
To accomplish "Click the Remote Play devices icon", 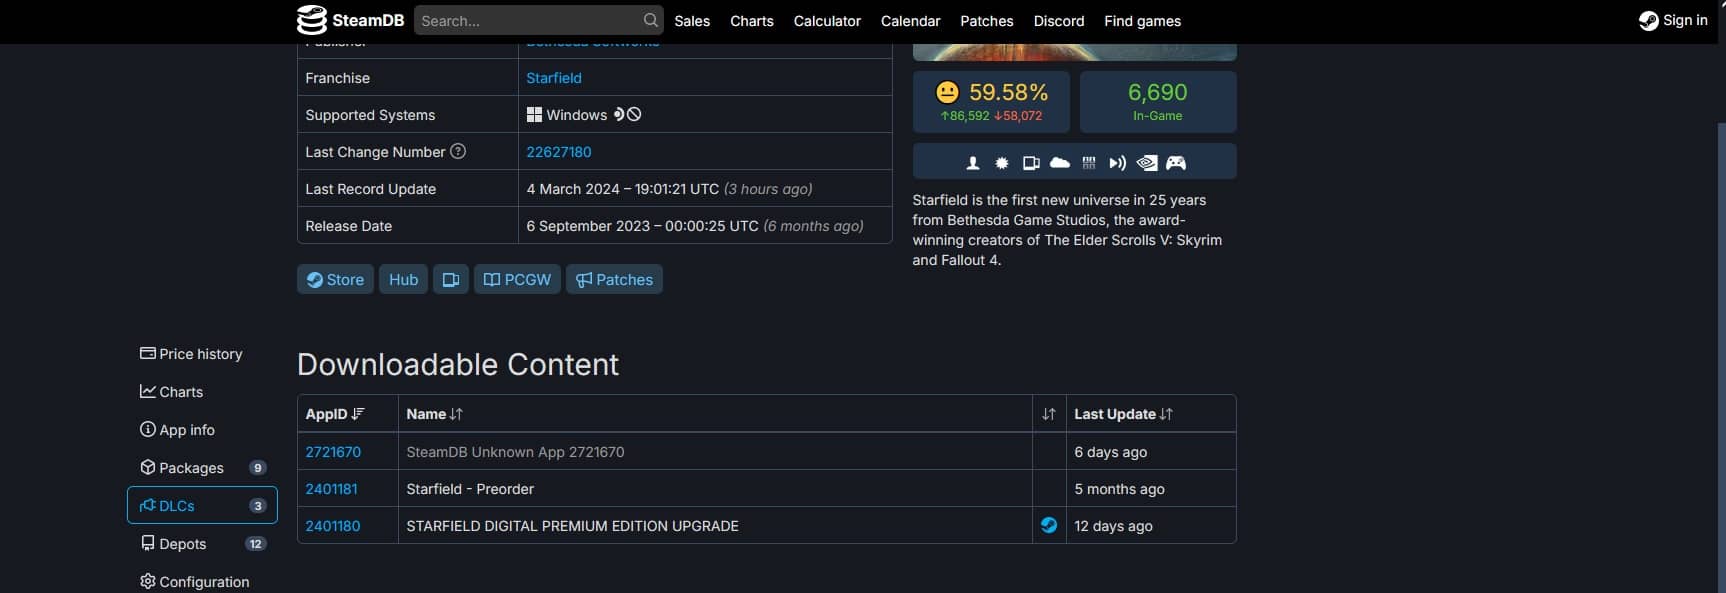I will (x=1031, y=163).
